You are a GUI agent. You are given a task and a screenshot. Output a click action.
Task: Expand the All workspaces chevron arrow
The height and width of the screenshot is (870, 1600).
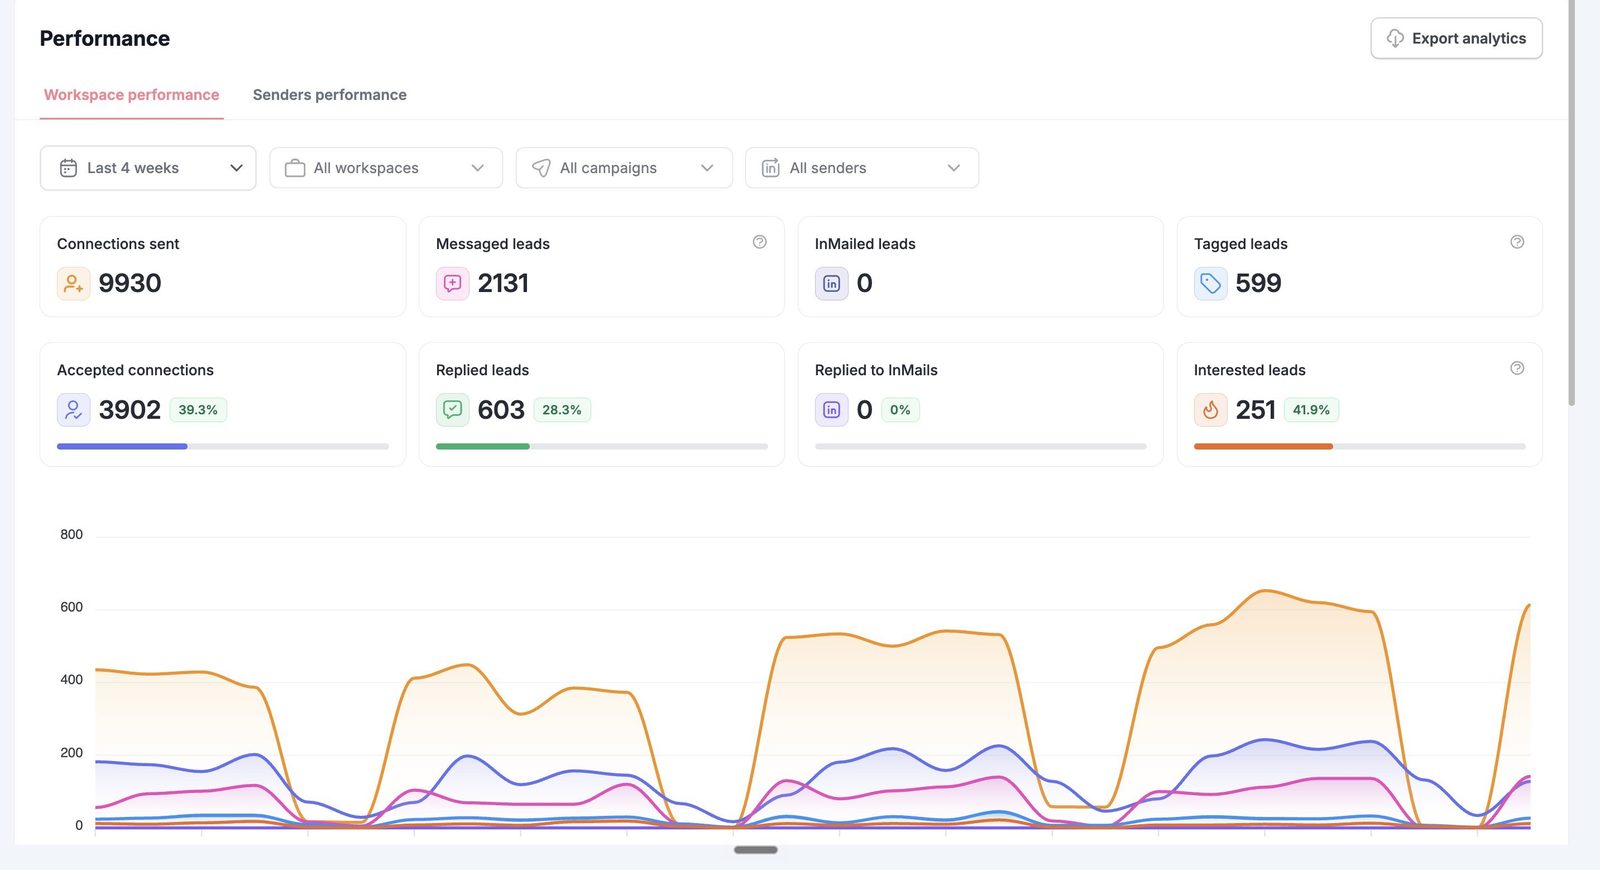tap(478, 168)
